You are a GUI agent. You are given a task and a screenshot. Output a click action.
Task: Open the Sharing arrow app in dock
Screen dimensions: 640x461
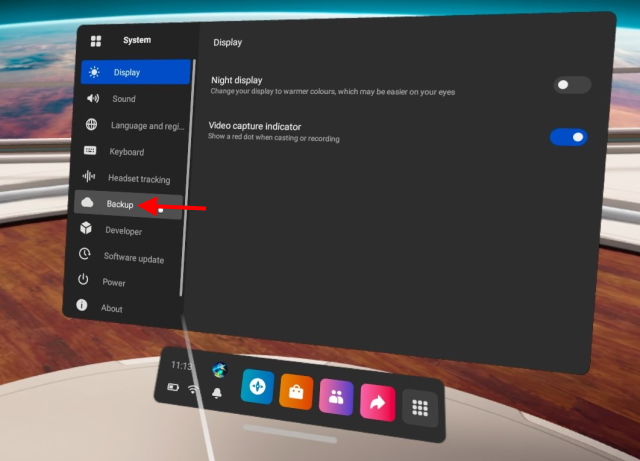[x=378, y=403]
